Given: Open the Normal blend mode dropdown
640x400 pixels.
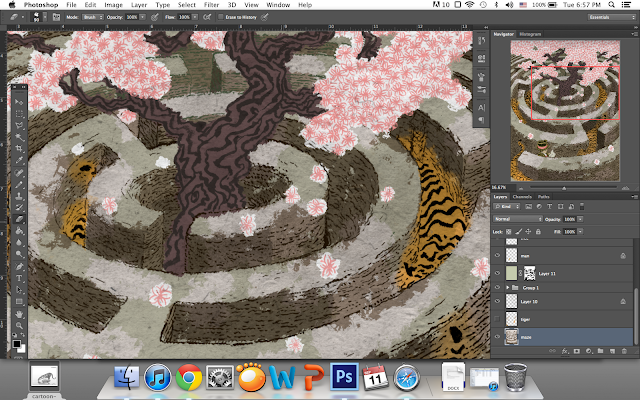Looking at the screenshot, I should pyautogui.click(x=518, y=219).
